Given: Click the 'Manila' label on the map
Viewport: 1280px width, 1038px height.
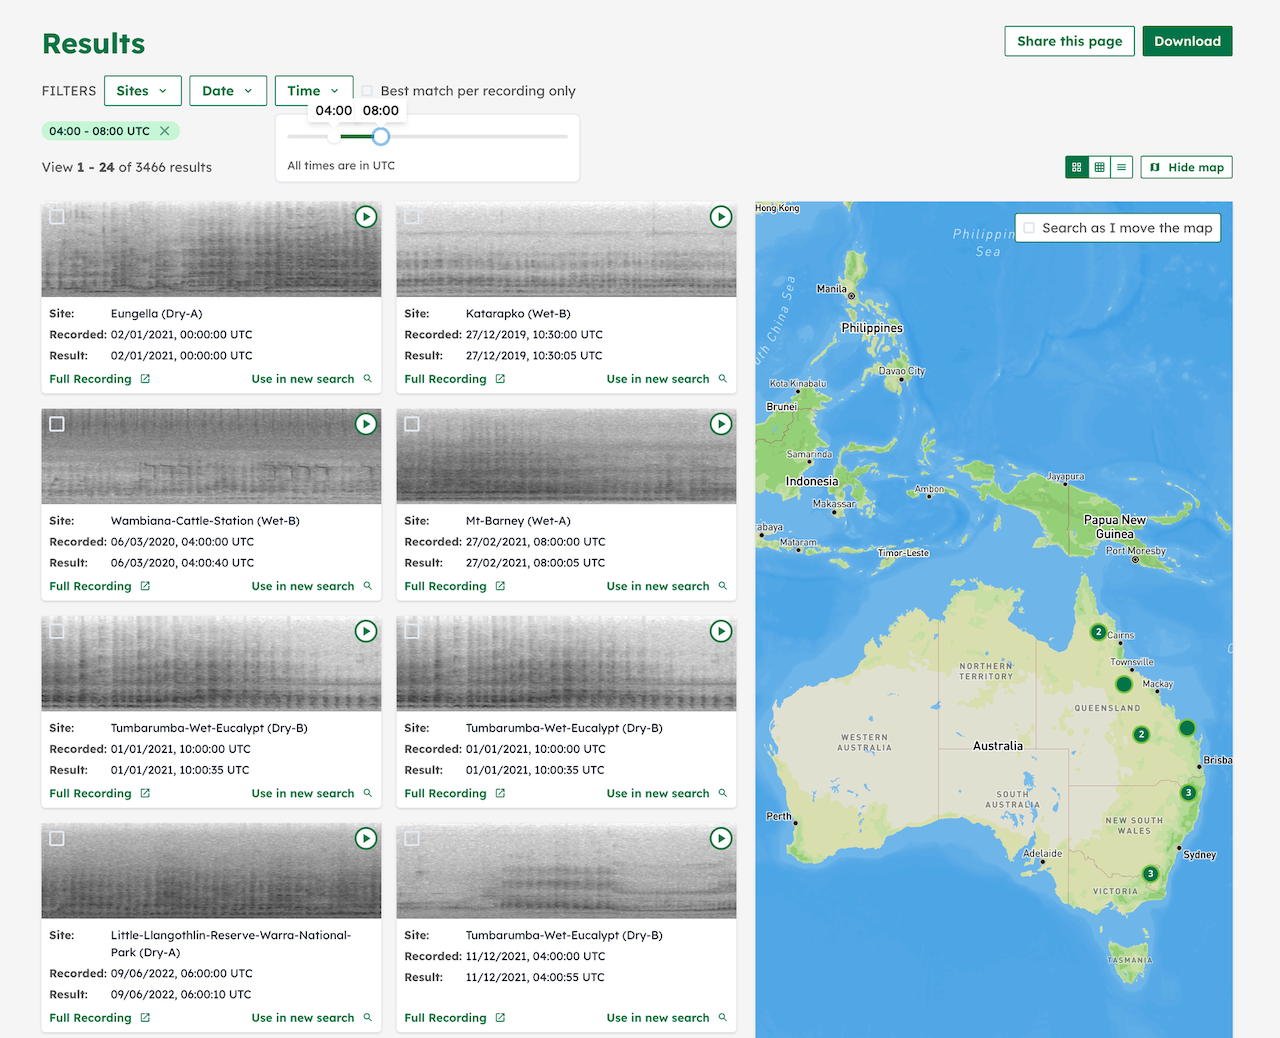Looking at the screenshot, I should [x=831, y=289].
